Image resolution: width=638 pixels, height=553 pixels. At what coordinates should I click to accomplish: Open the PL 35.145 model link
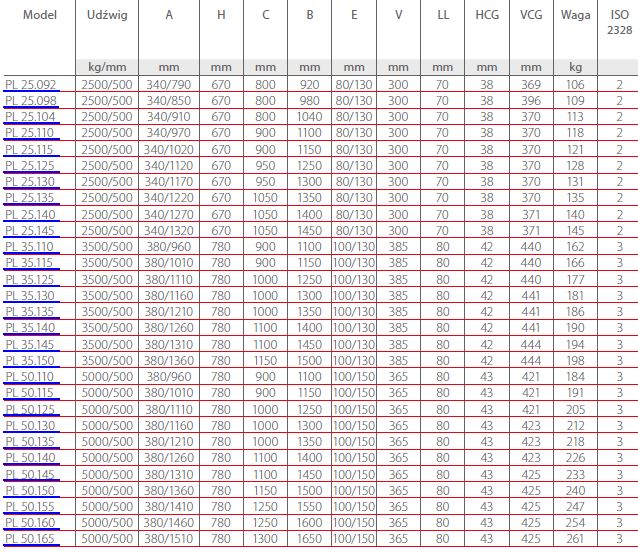[x=30, y=345]
